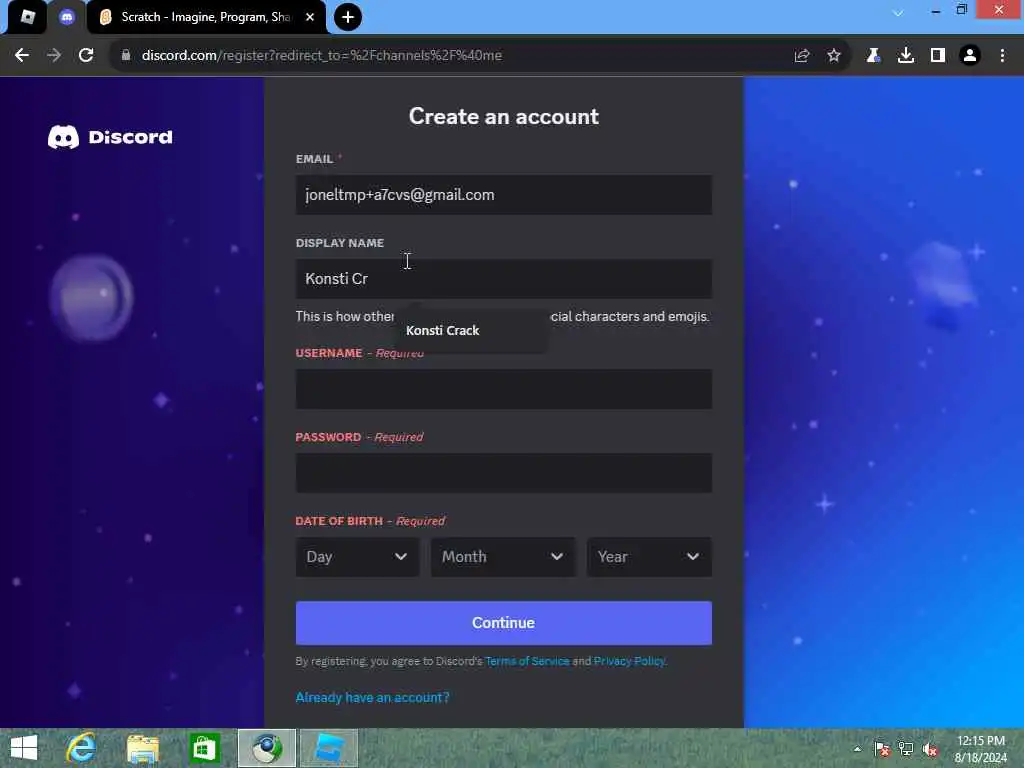The height and width of the screenshot is (768, 1024).
Task: Click the Action Center flag tray icon
Action: point(882,749)
